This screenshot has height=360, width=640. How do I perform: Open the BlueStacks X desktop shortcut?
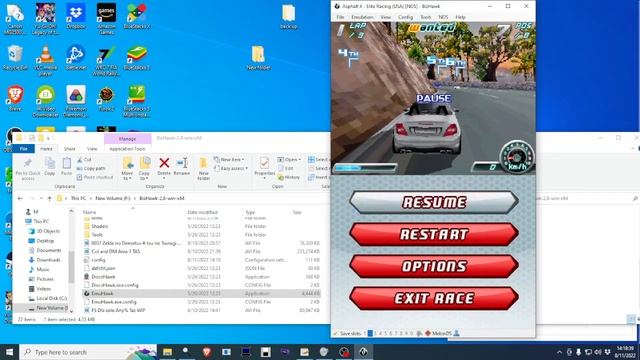(x=137, y=17)
